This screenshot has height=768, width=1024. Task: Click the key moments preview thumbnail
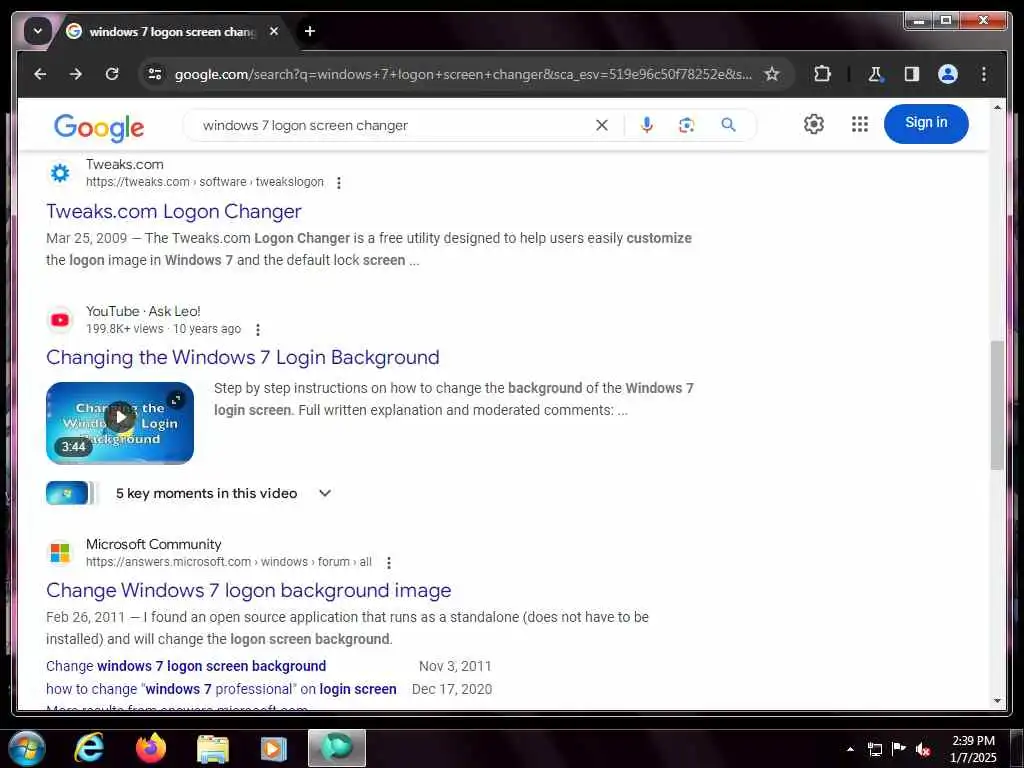pyautogui.click(x=71, y=493)
